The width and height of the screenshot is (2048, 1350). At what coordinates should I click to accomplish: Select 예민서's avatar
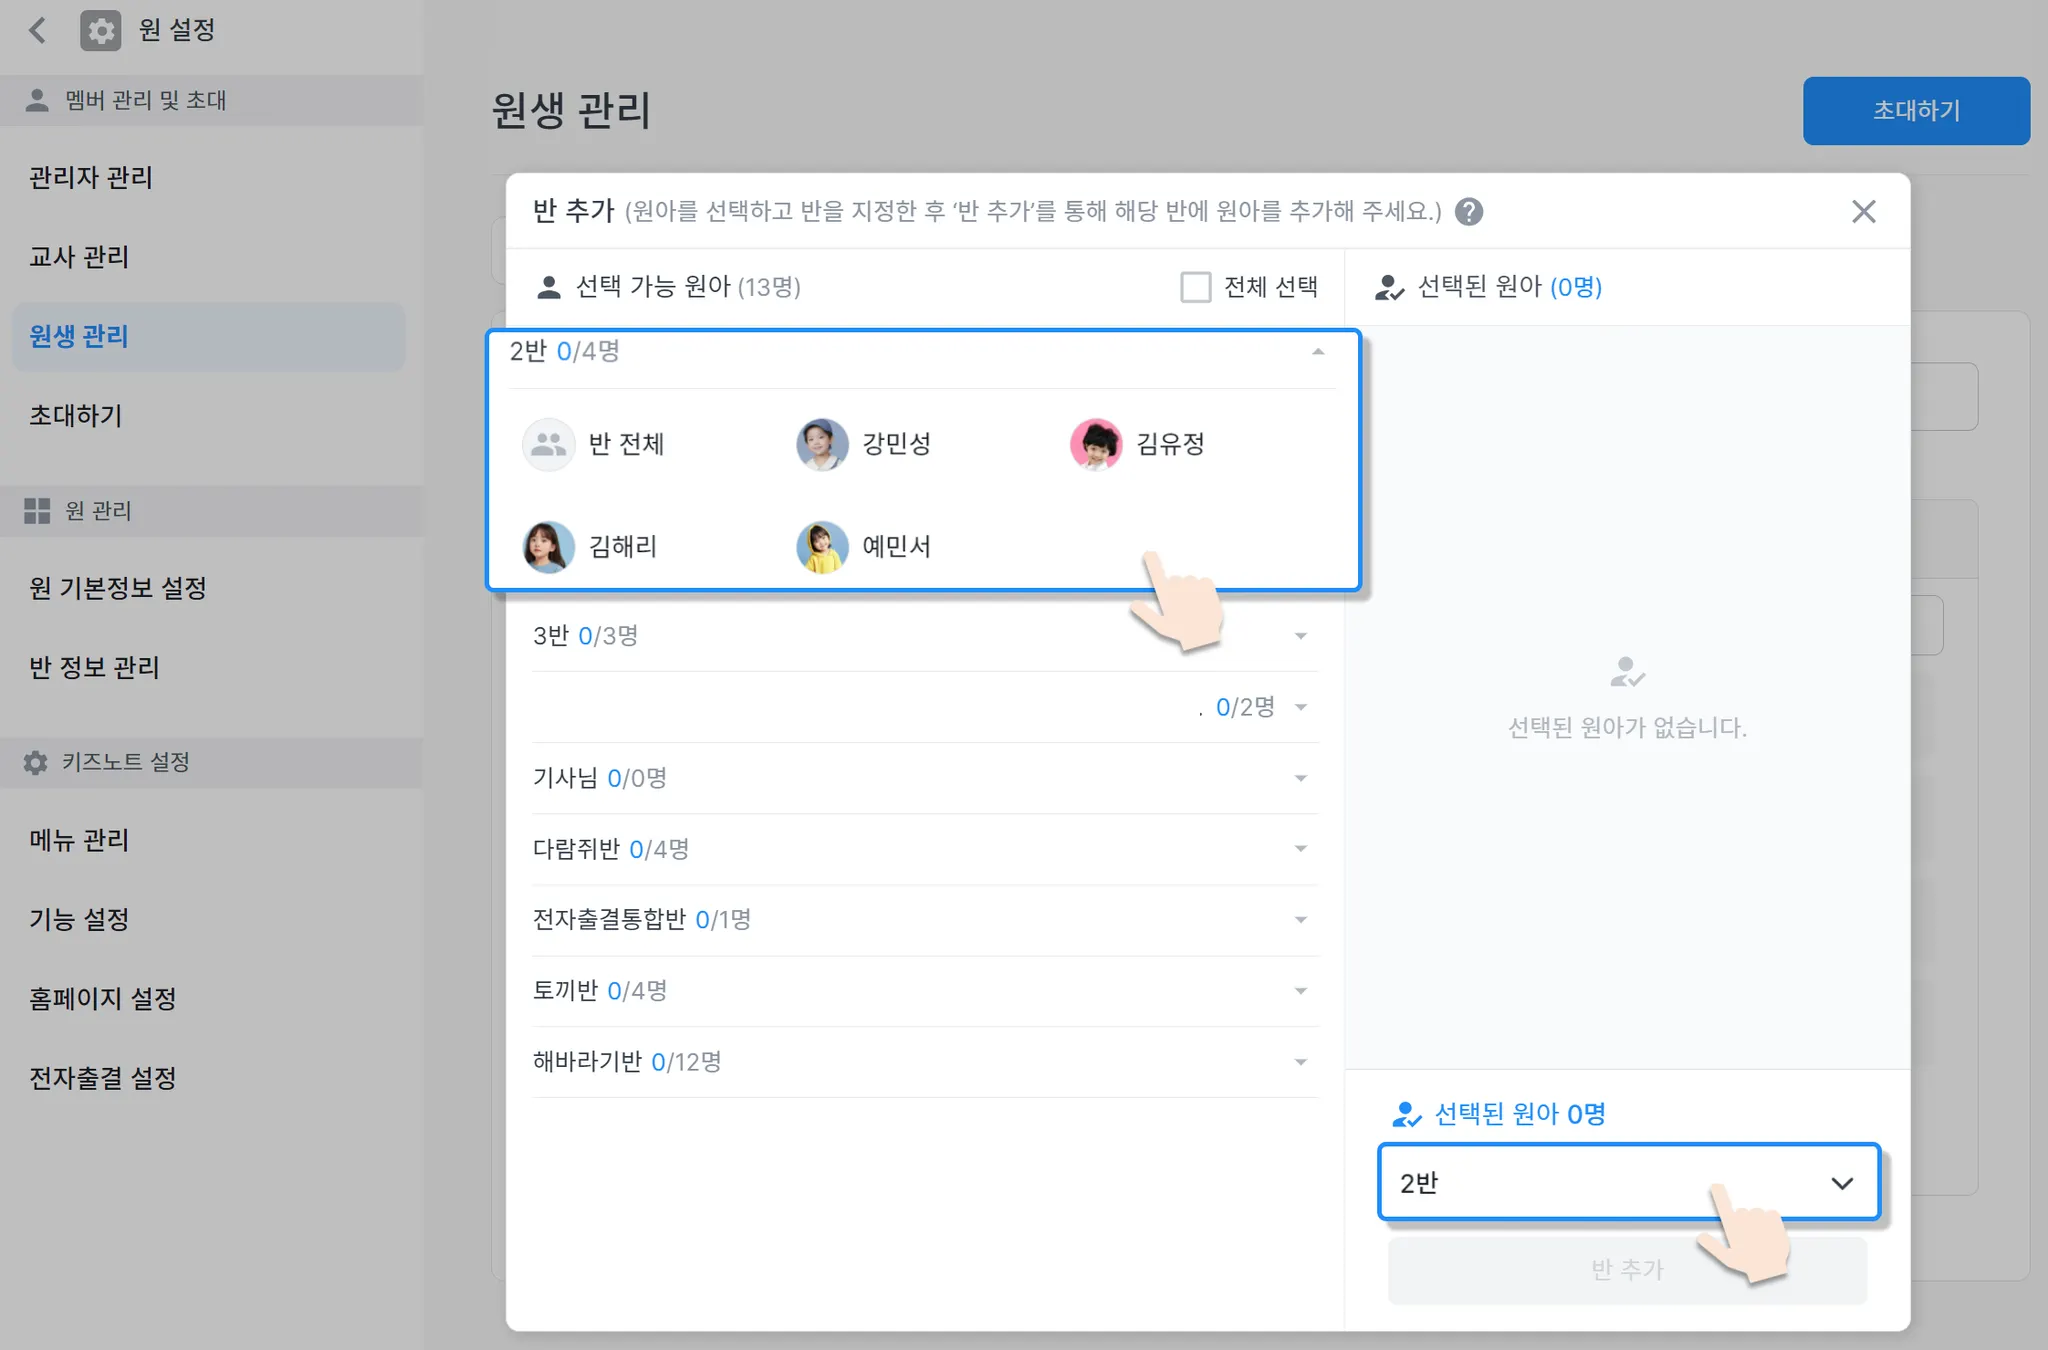coord(822,547)
